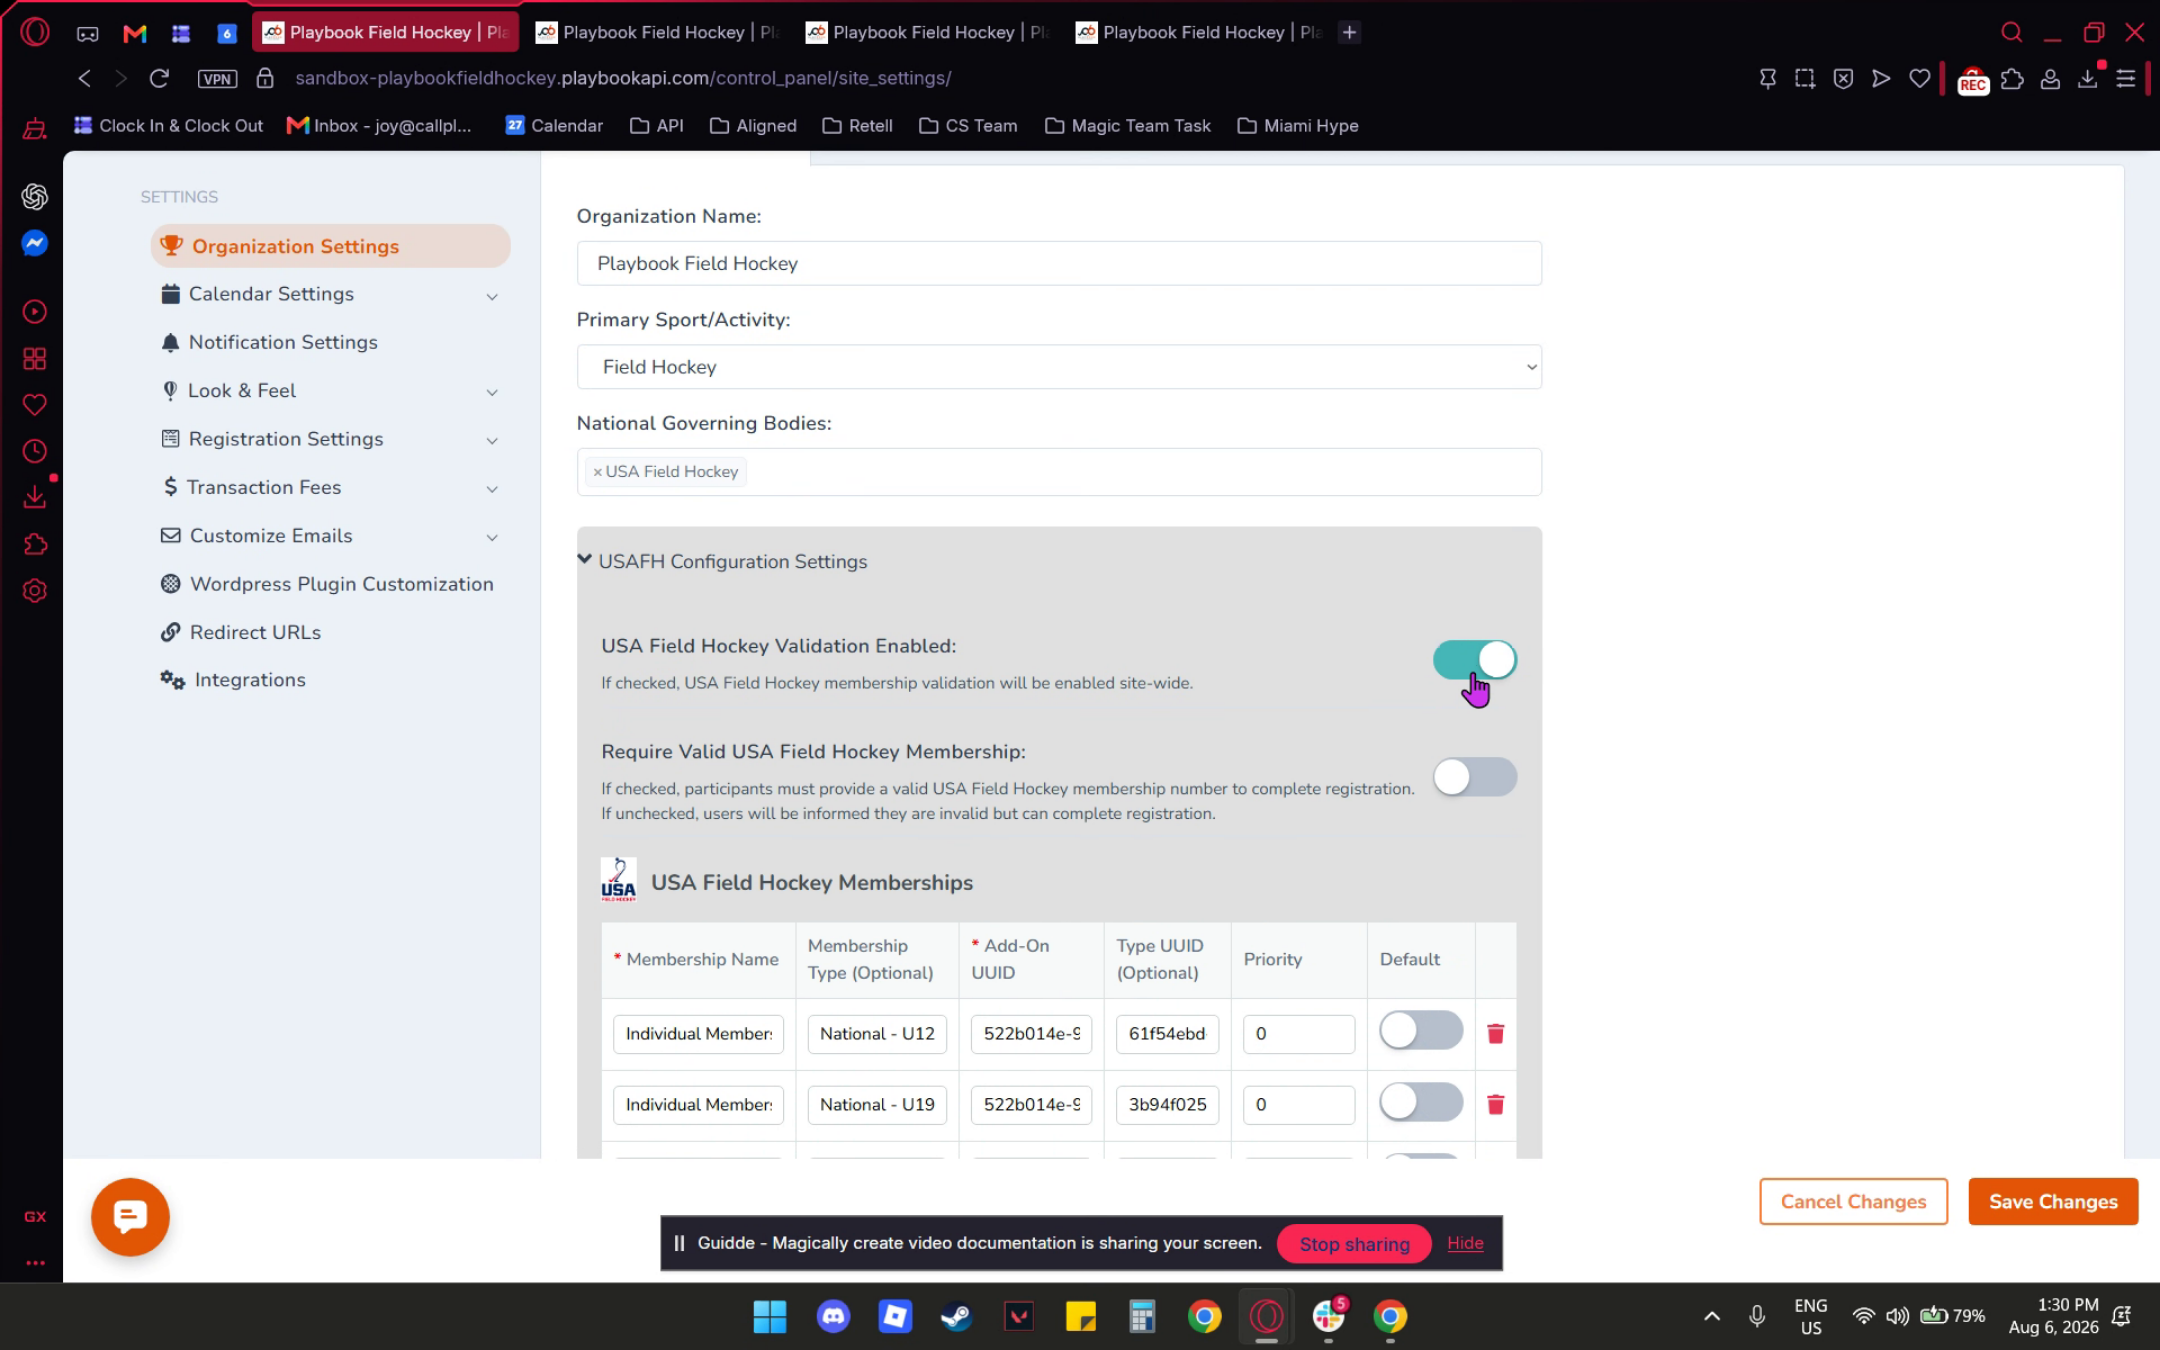Open the Miami Hype bookmarks folder

click(x=1298, y=126)
